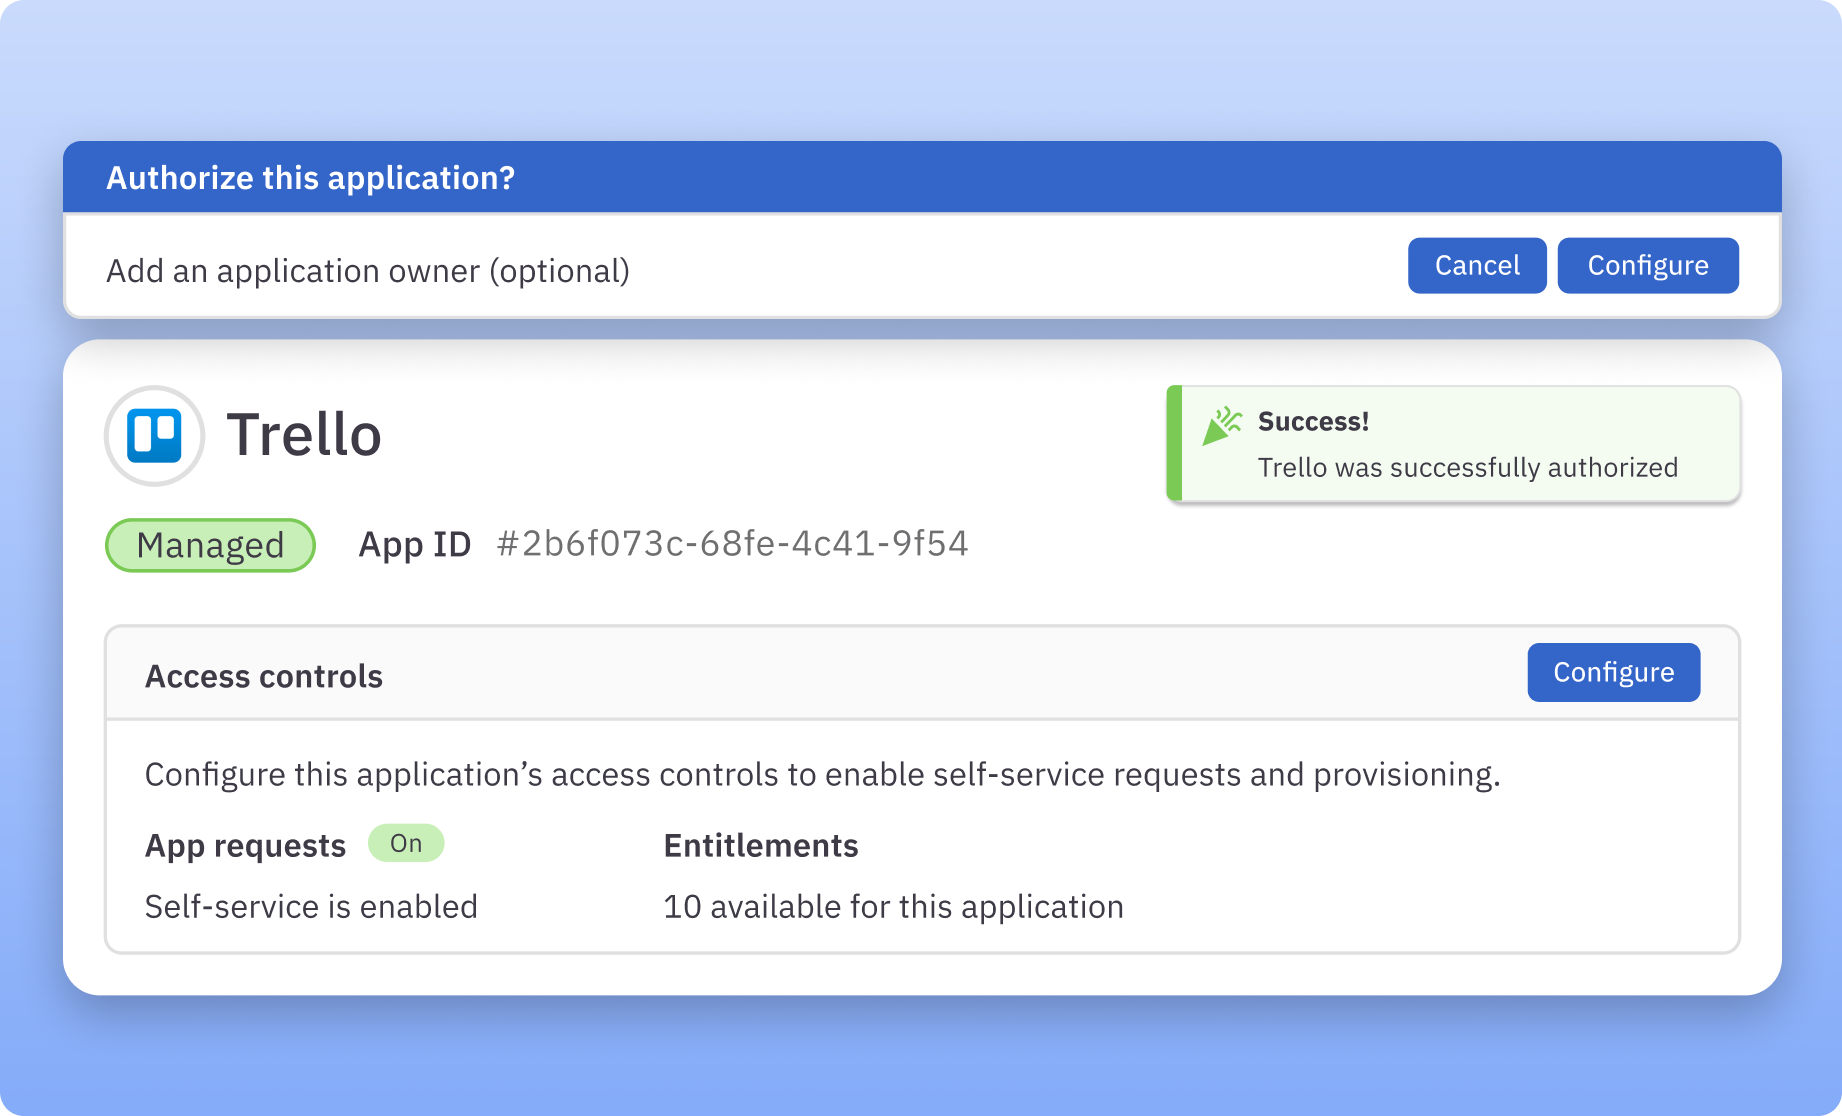Click the App ID value to copy it
The height and width of the screenshot is (1116, 1842).
click(x=733, y=544)
